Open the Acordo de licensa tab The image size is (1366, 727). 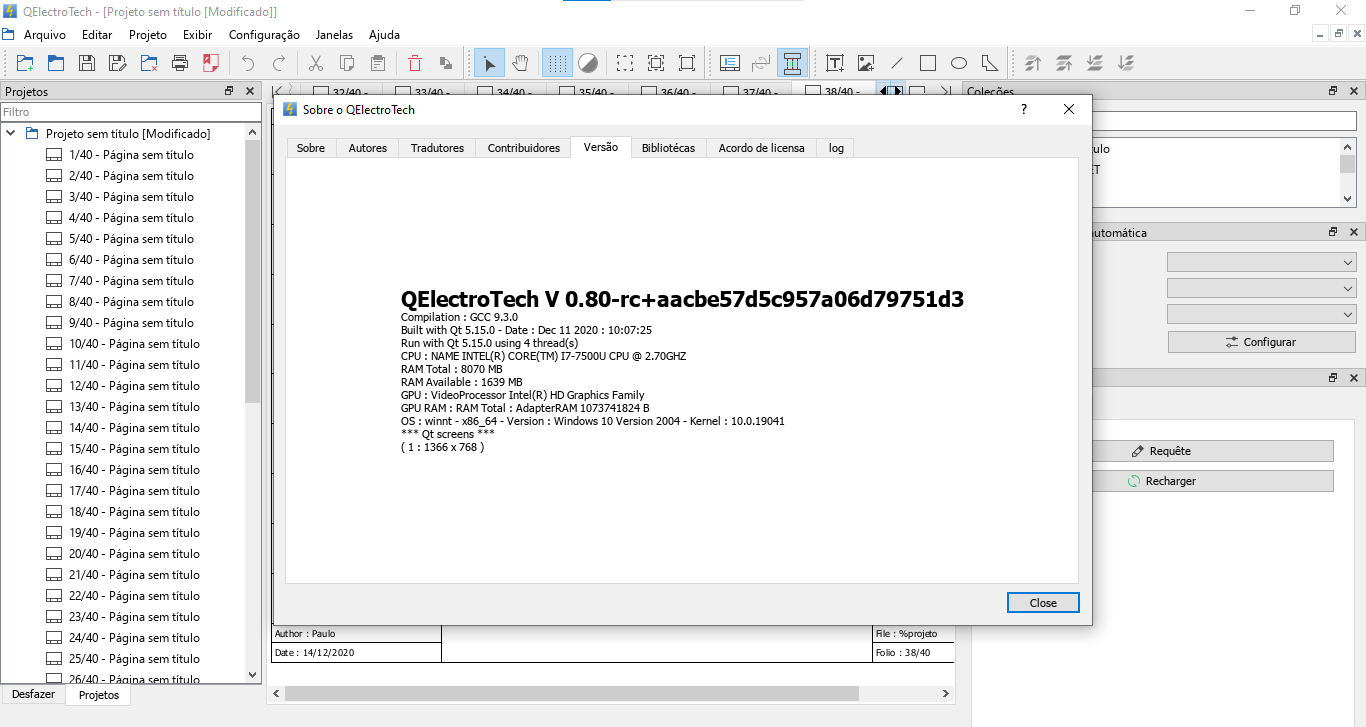pos(761,148)
